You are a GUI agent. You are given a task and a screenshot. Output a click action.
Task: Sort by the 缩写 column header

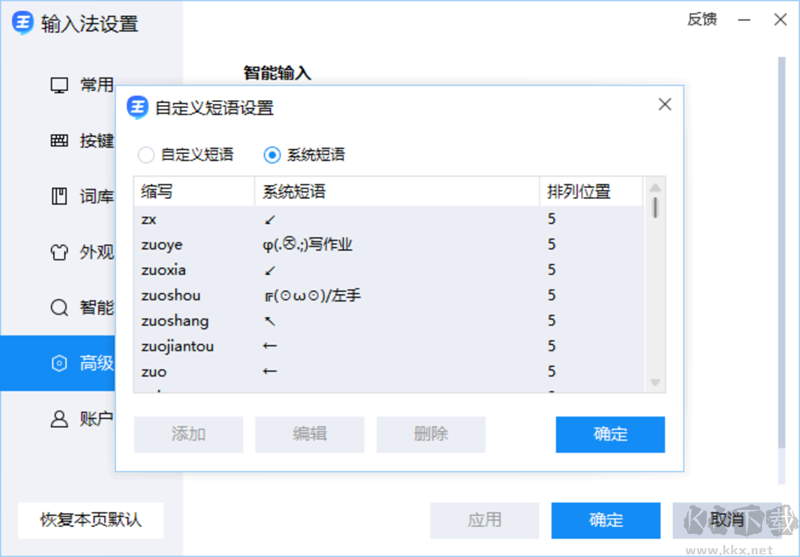194,192
